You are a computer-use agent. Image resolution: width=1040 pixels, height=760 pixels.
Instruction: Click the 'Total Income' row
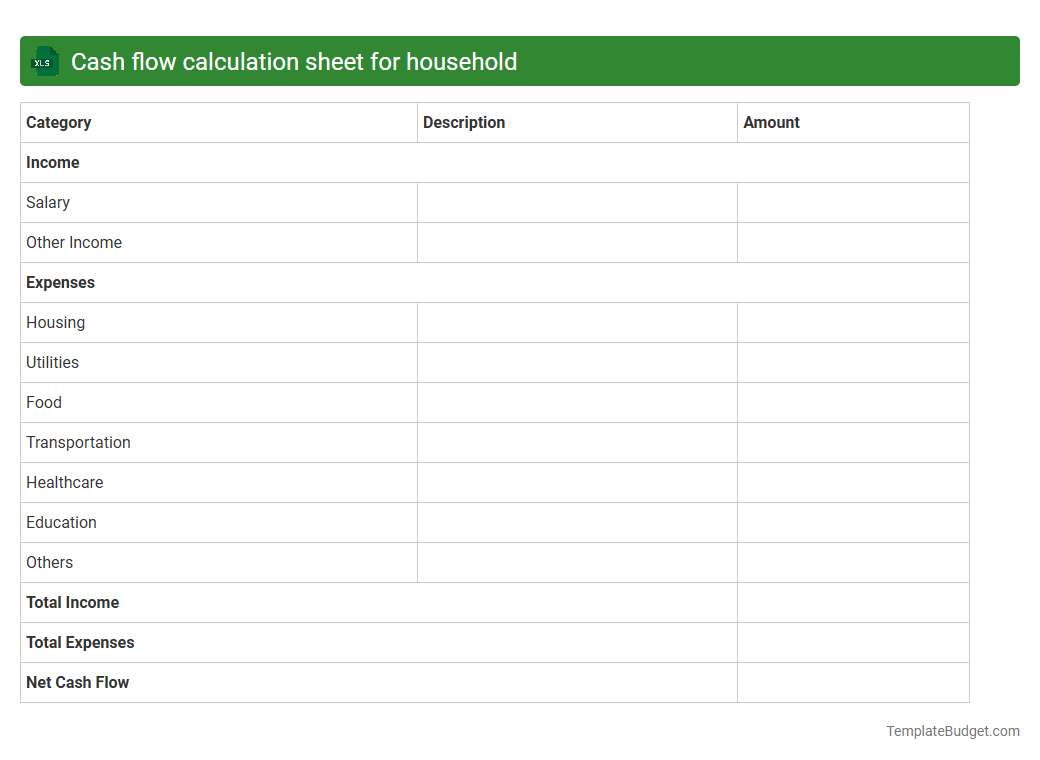(x=72, y=602)
